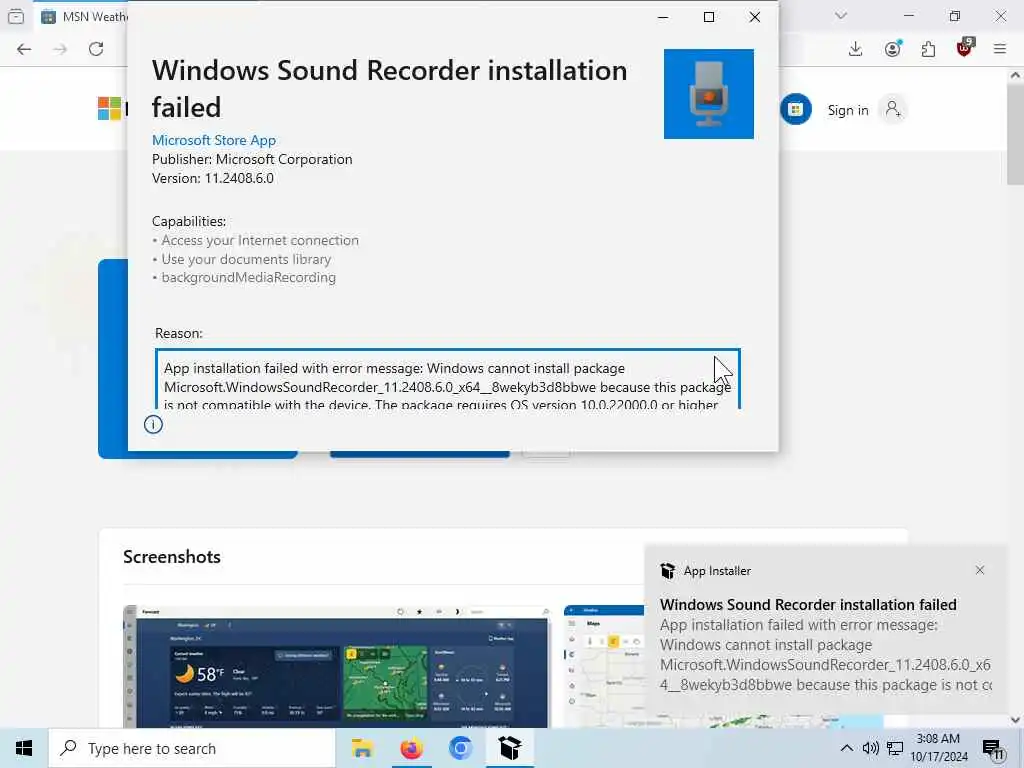Click the Sign in link on page
The image size is (1024, 768).
848,110
